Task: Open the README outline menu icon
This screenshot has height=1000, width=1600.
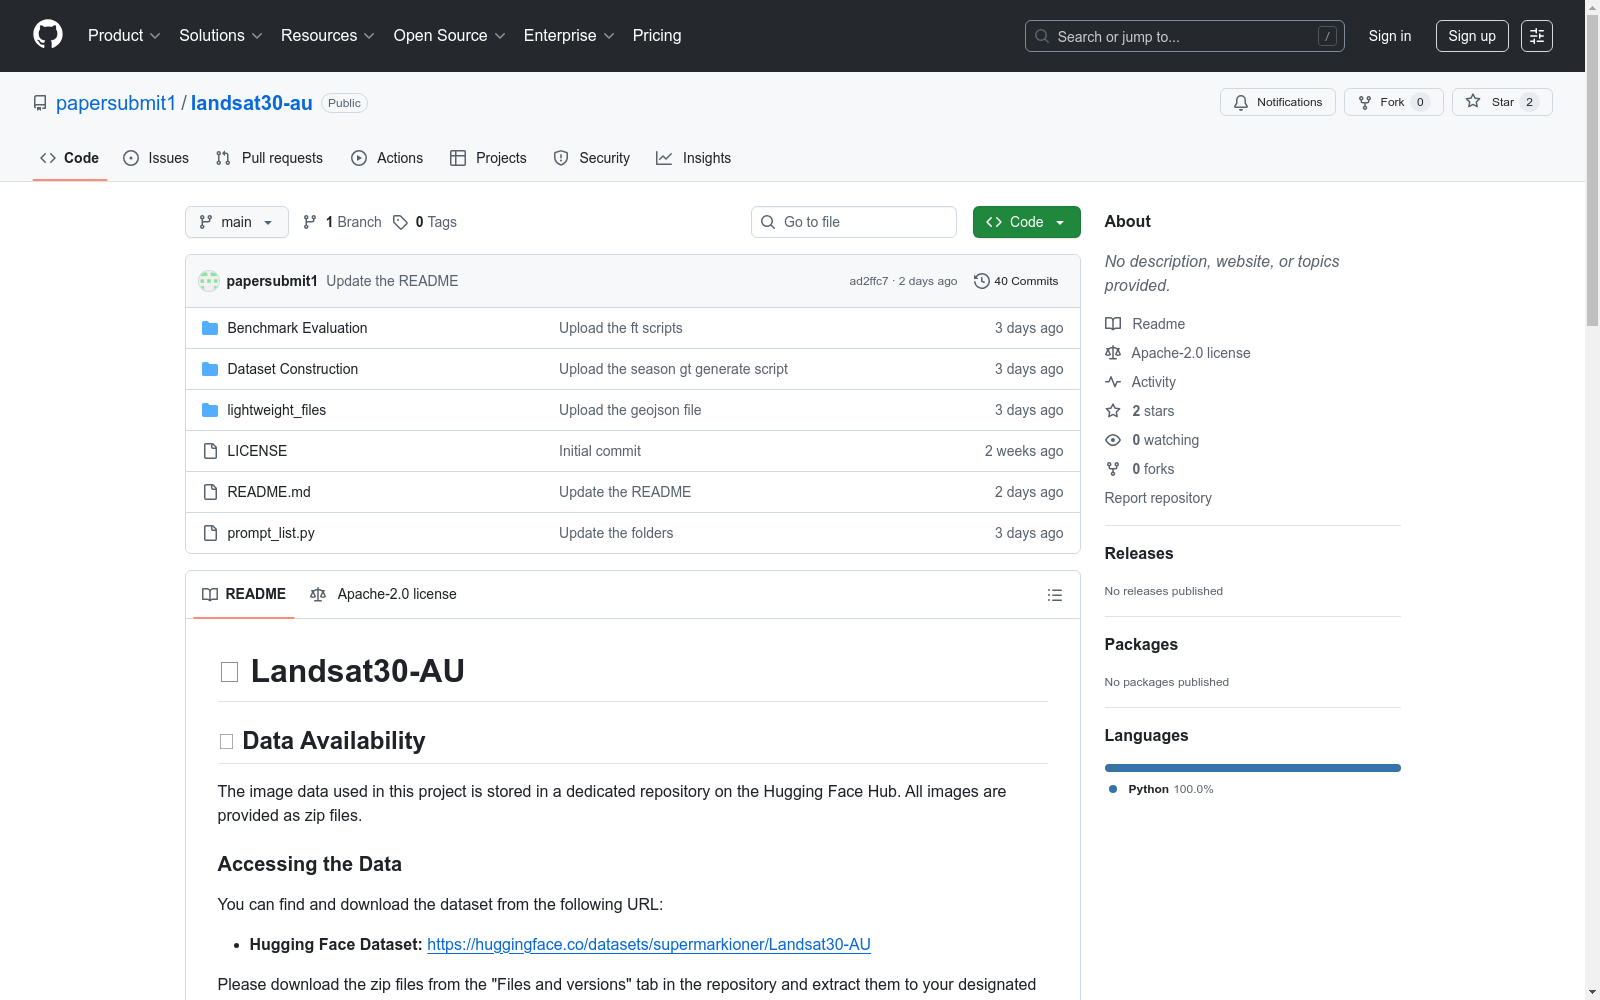Action: click(1055, 595)
